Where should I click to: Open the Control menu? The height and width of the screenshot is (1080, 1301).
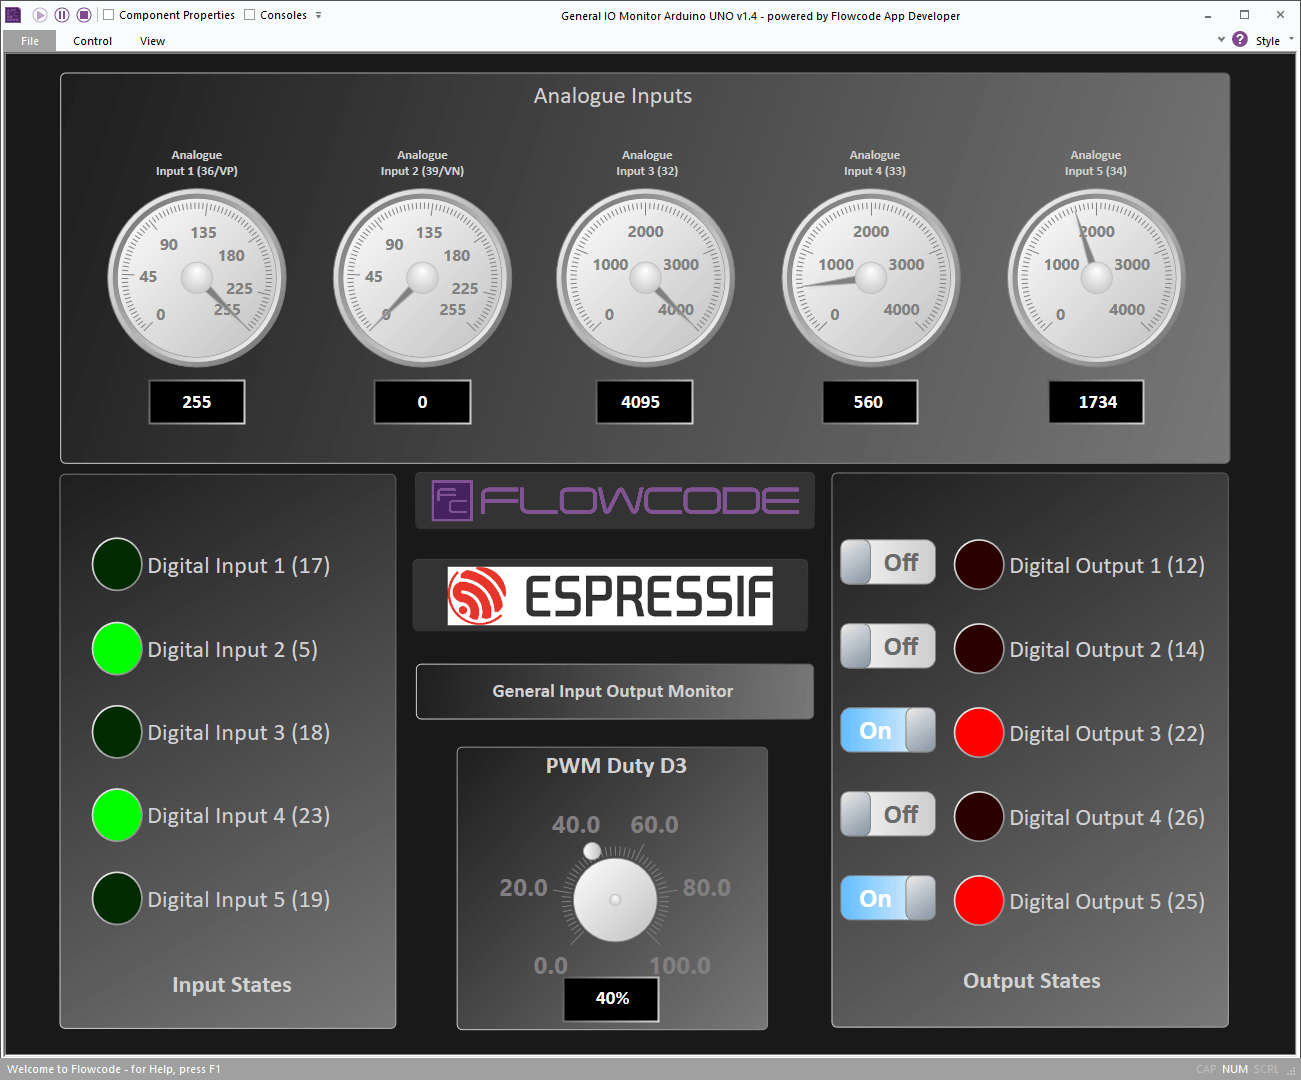pyautogui.click(x=92, y=41)
